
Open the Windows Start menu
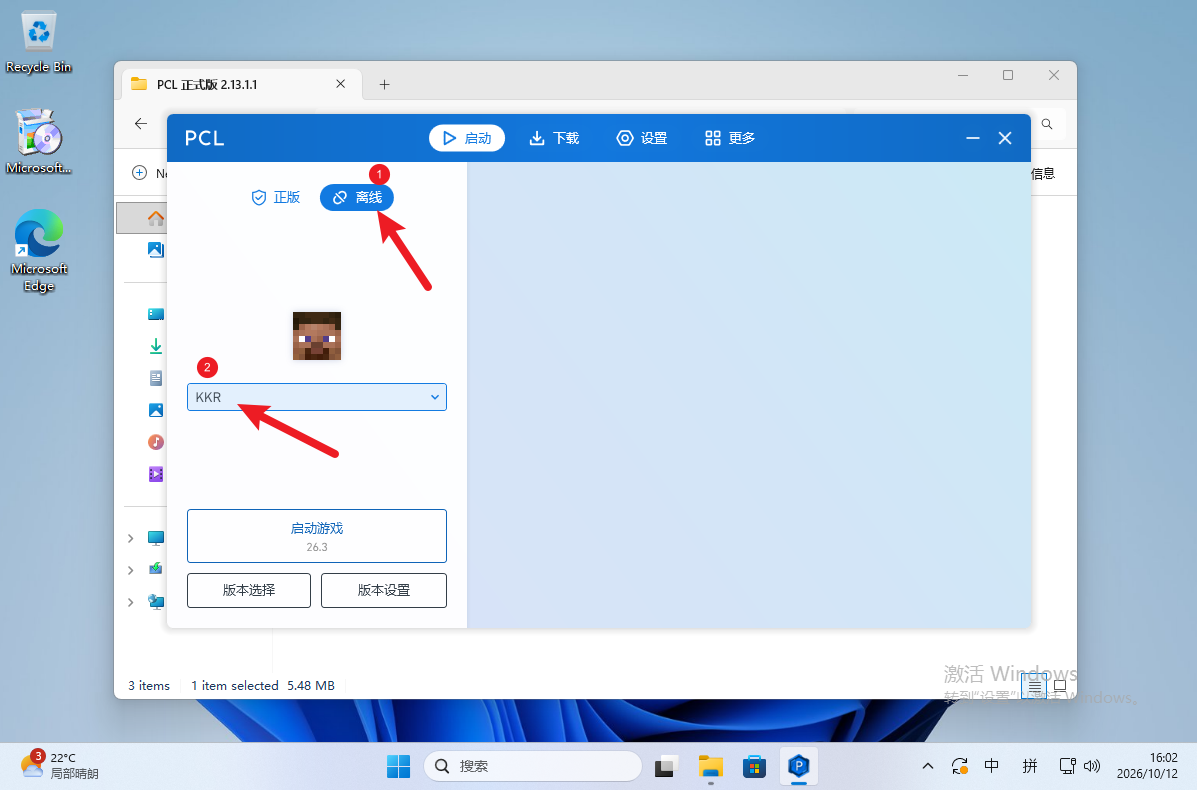pyautogui.click(x=398, y=766)
